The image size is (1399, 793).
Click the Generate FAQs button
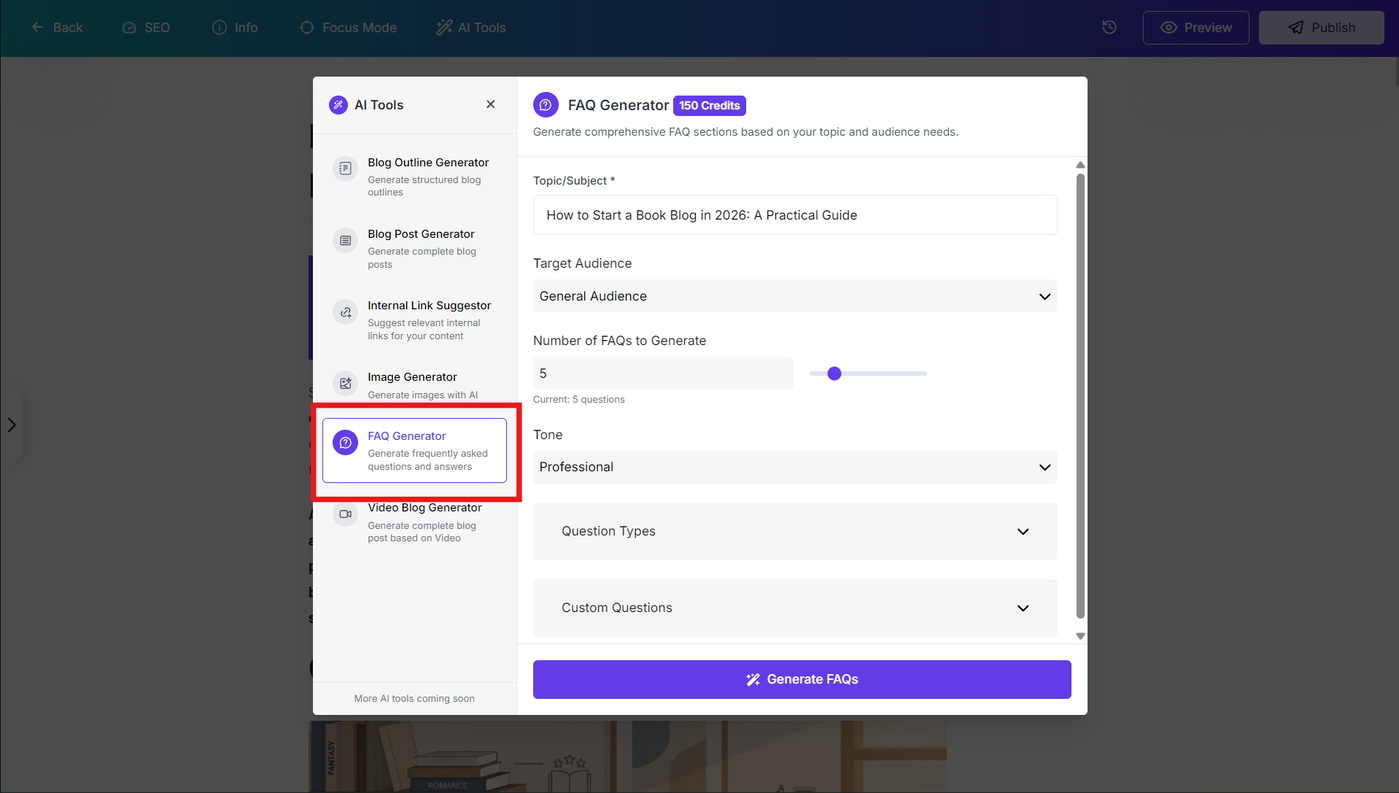[x=802, y=679]
